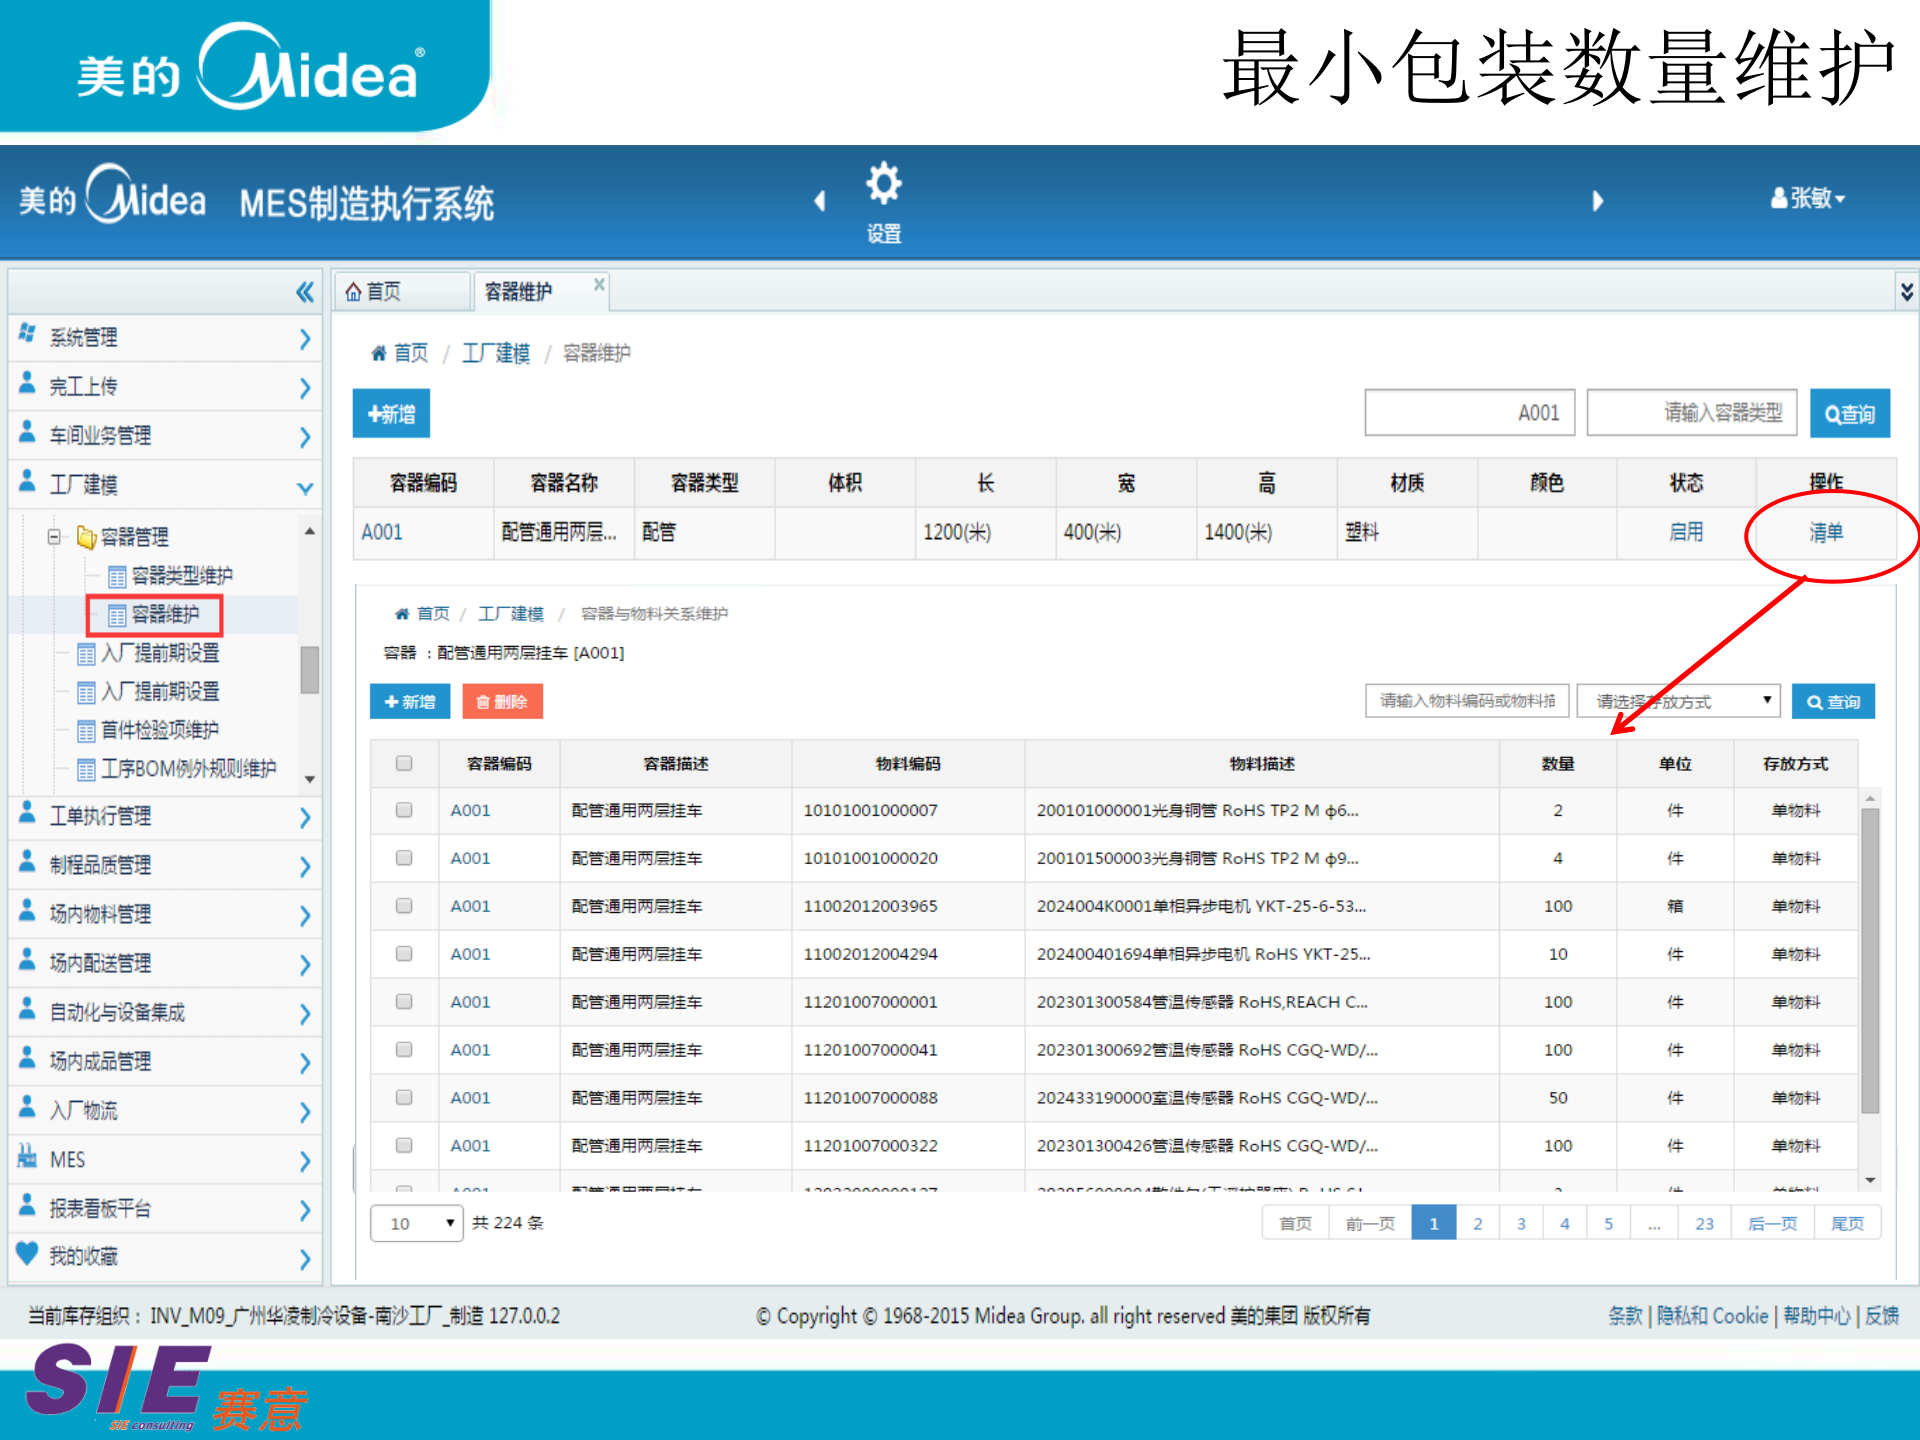Click the 清单 link in the operations column
1920x1440 pixels.
(x=1826, y=532)
